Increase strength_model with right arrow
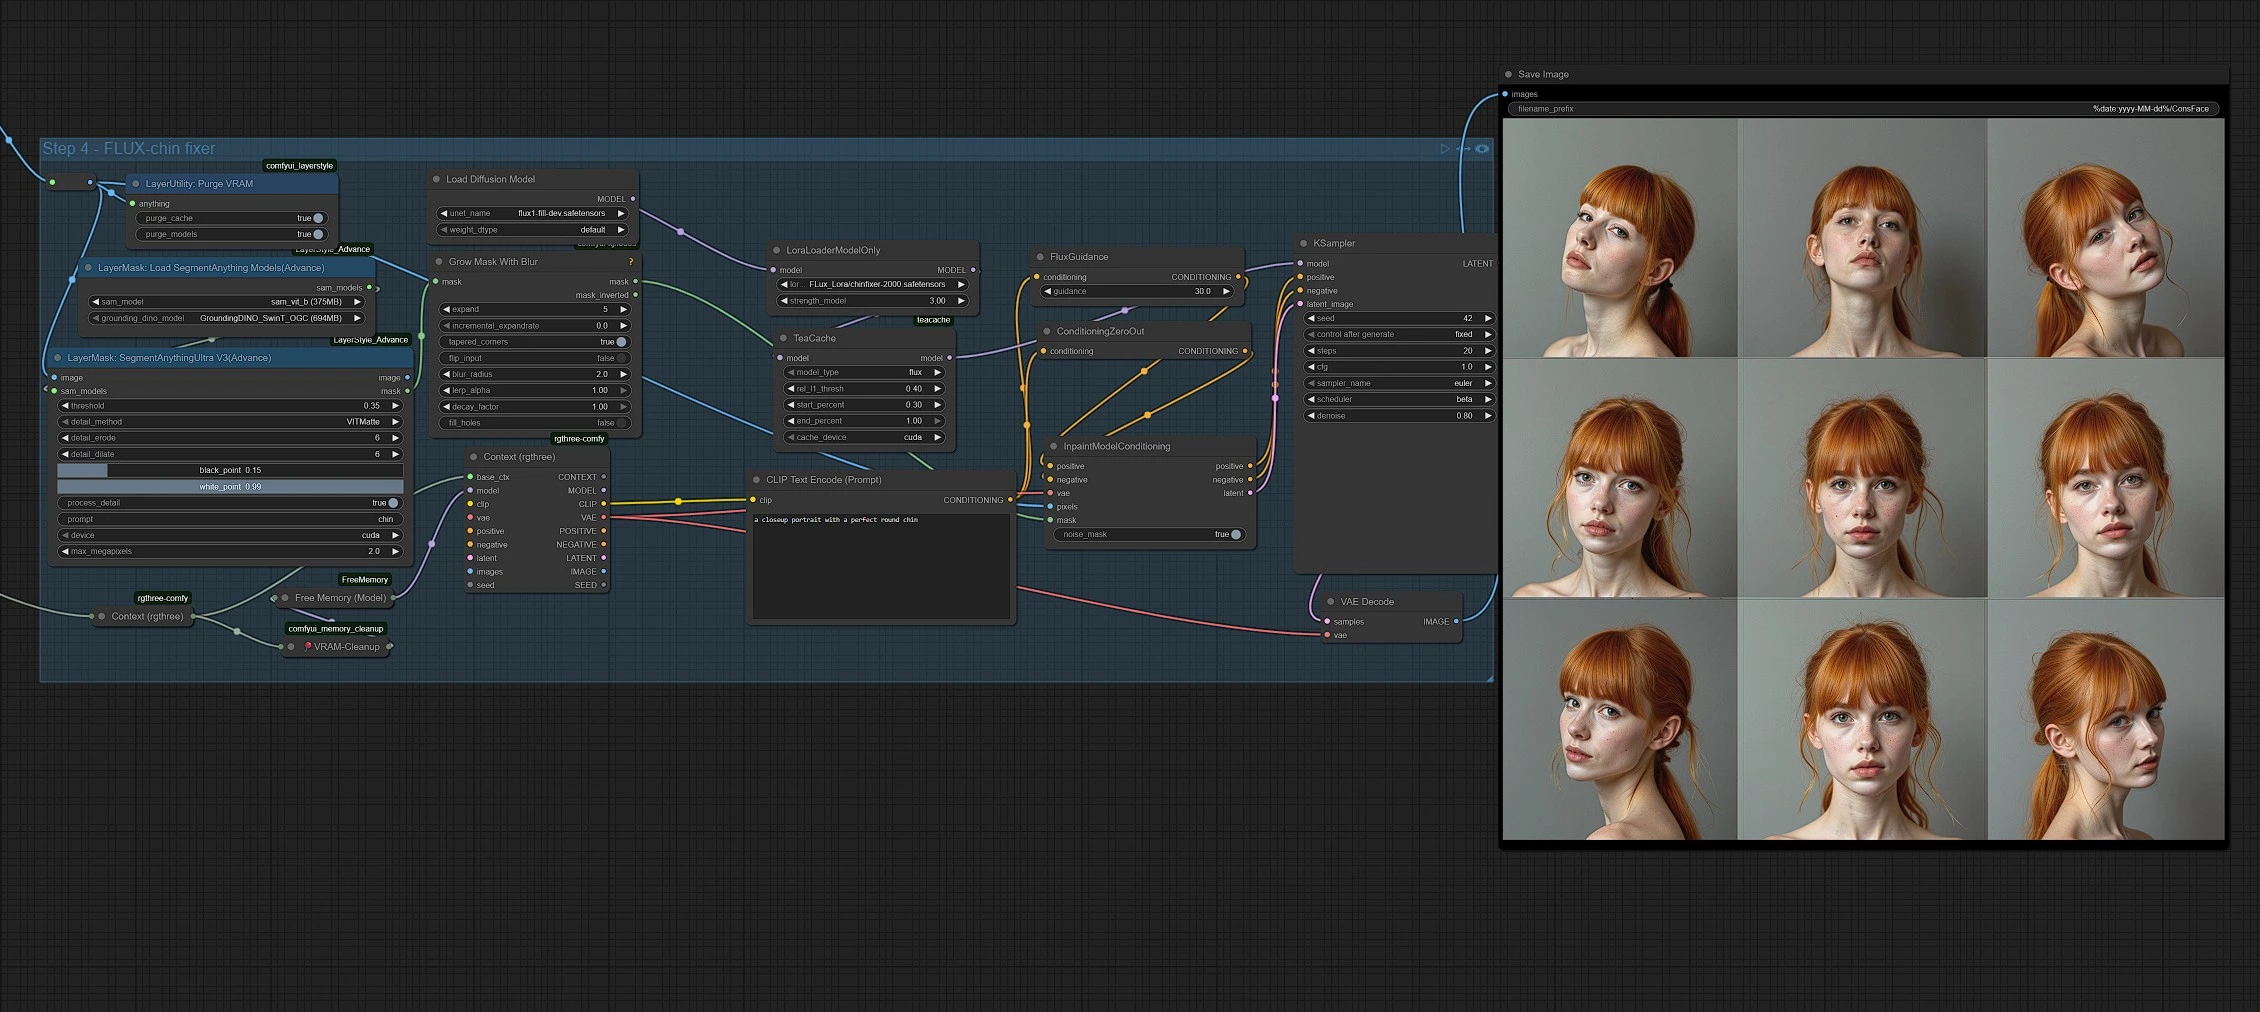The image size is (2260, 1012). point(961,300)
